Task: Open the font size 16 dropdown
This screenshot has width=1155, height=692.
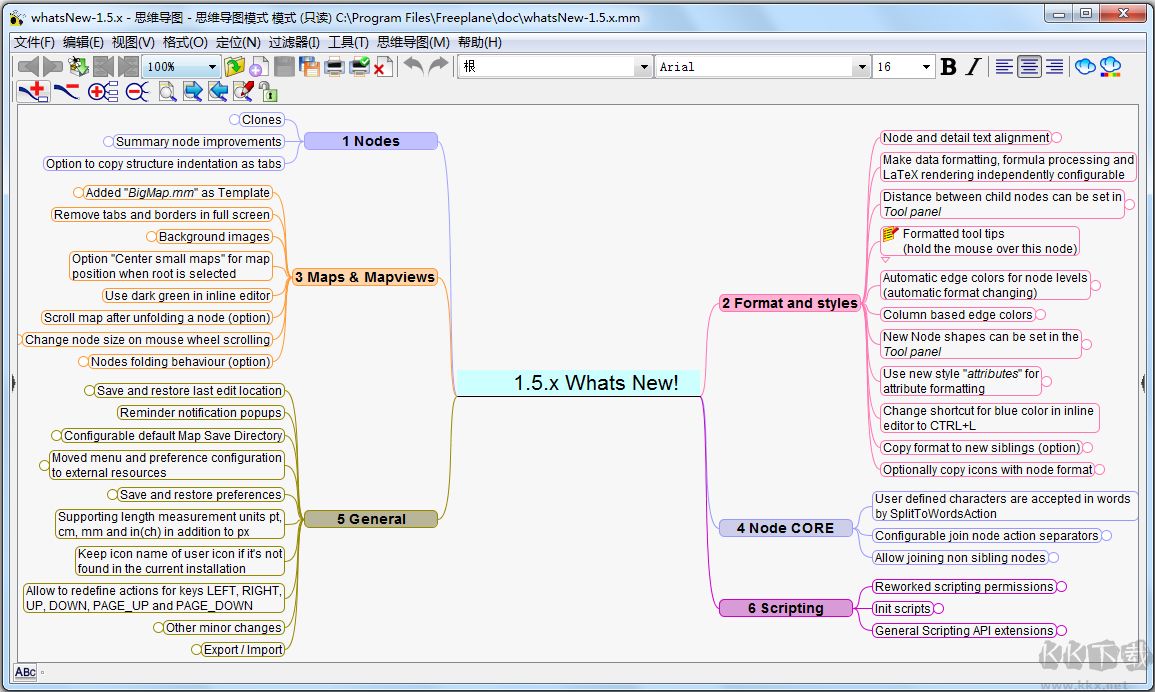Action: [926, 67]
